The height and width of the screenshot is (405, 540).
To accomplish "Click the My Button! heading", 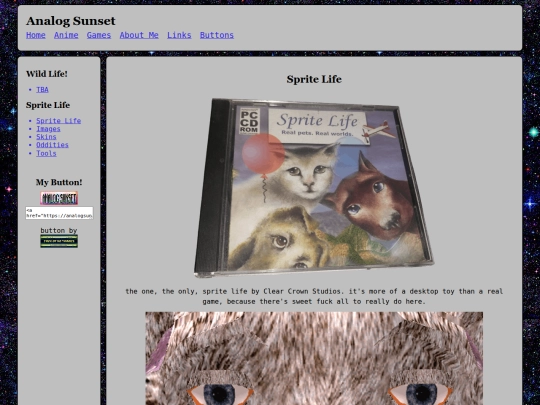I will 59,182.
